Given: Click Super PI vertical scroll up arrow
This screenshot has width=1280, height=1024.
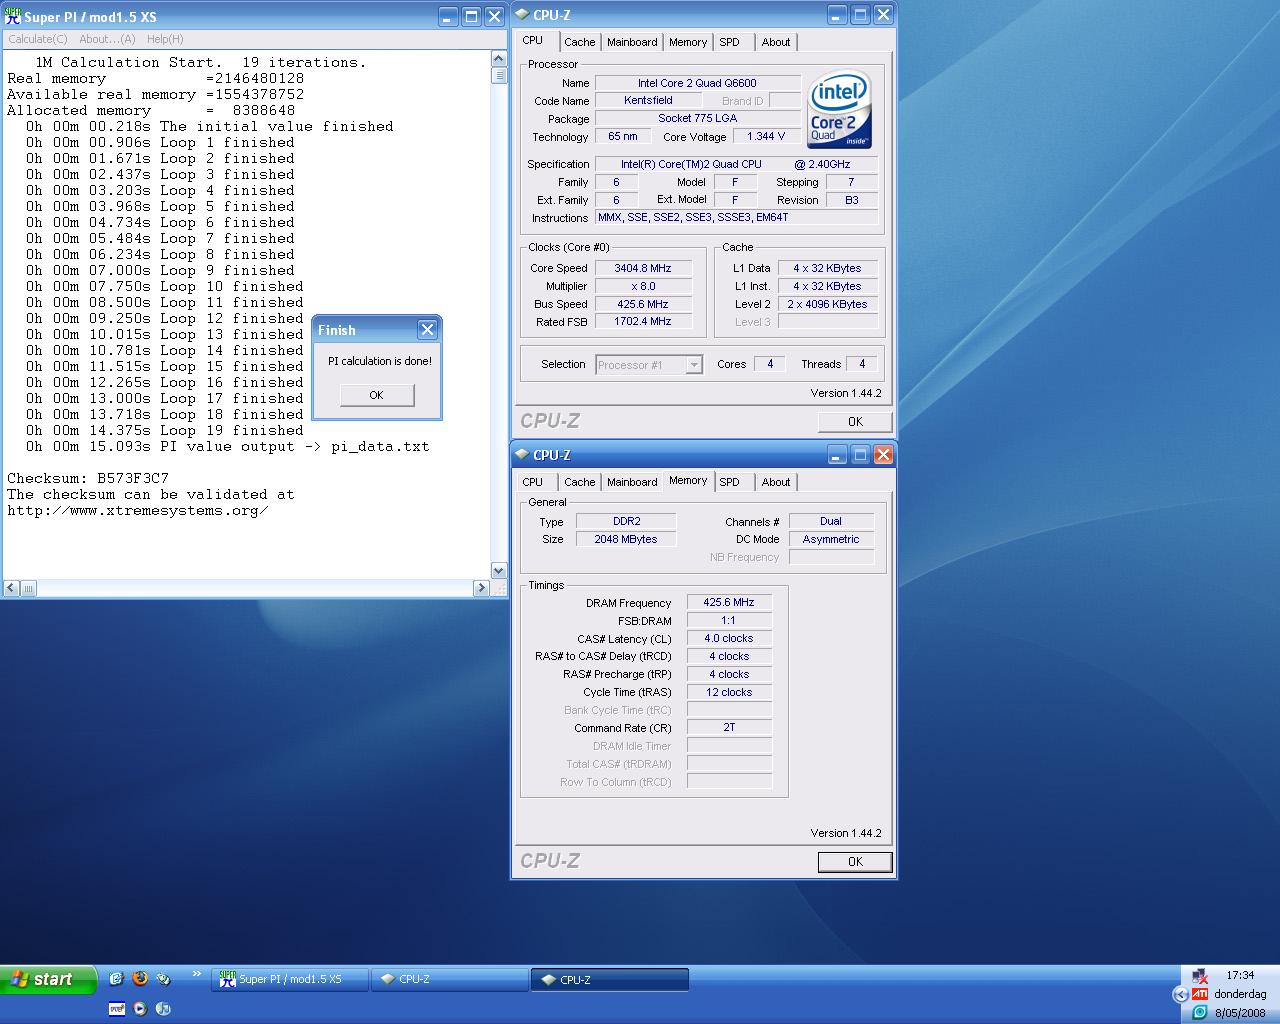Looking at the screenshot, I should [499, 58].
